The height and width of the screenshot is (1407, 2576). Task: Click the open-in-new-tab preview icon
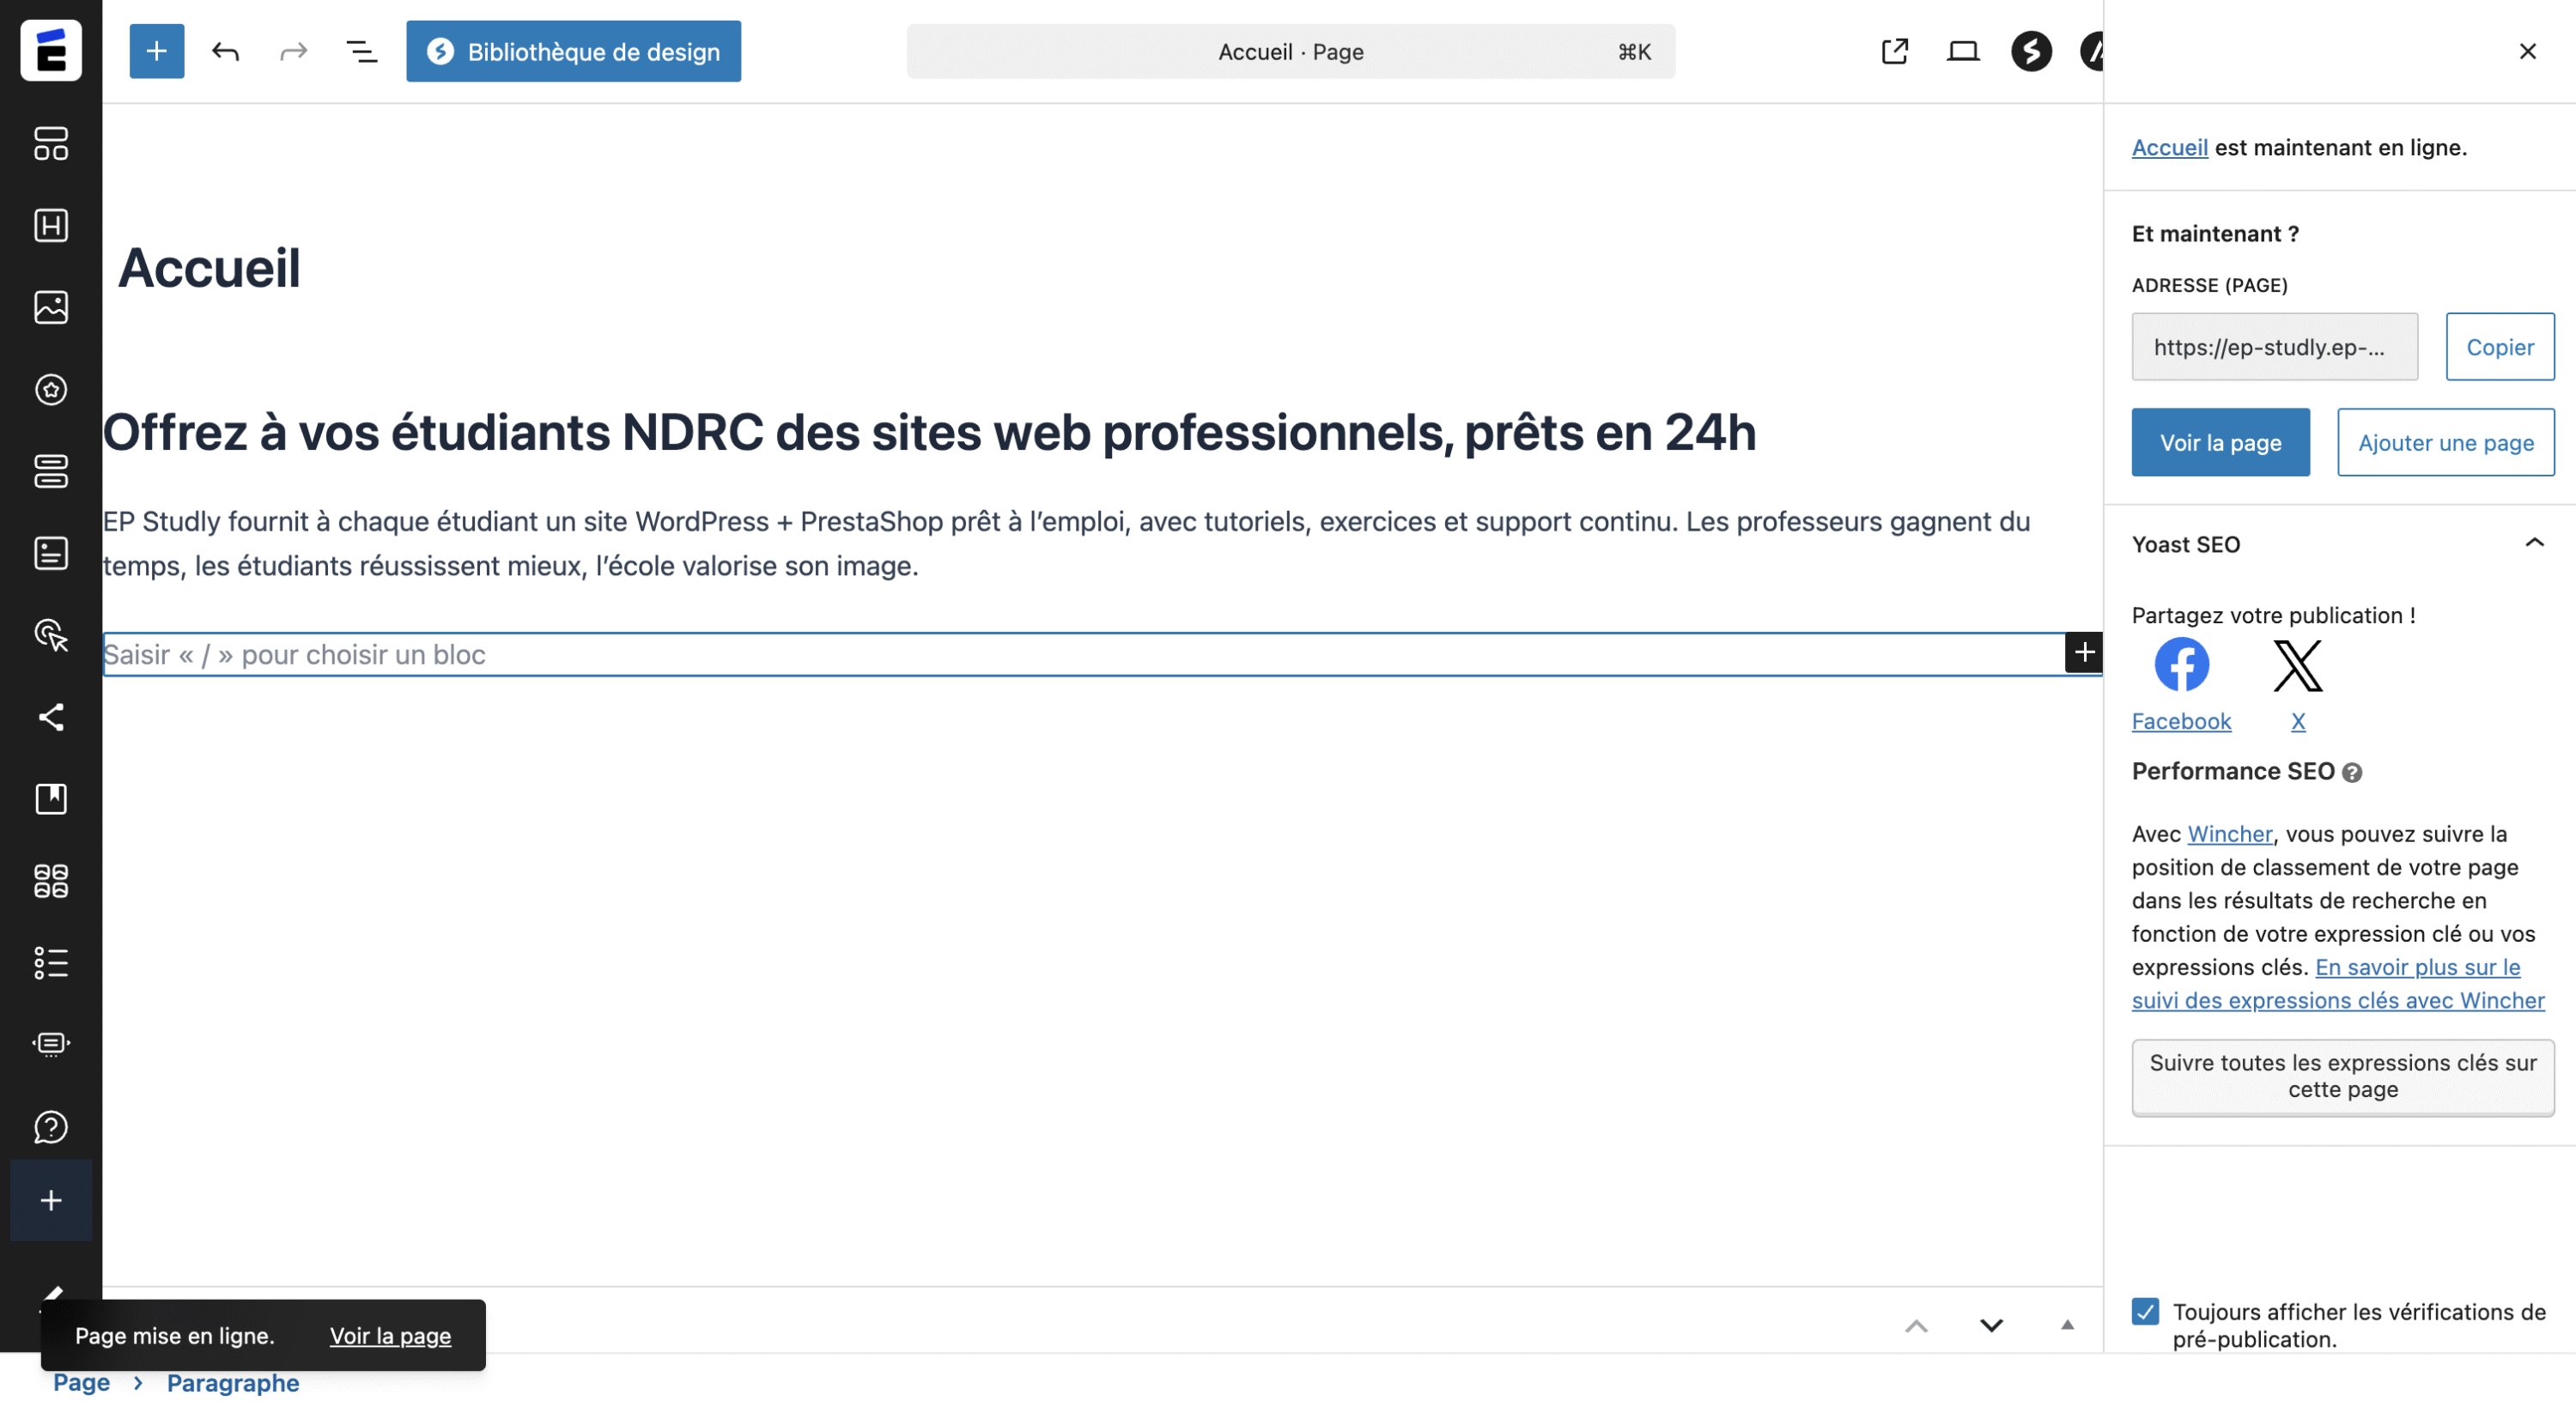point(1894,51)
